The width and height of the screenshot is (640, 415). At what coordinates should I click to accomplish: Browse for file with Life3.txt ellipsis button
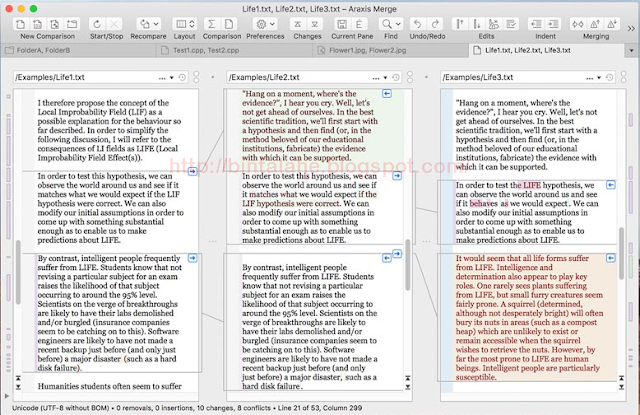pos(590,78)
